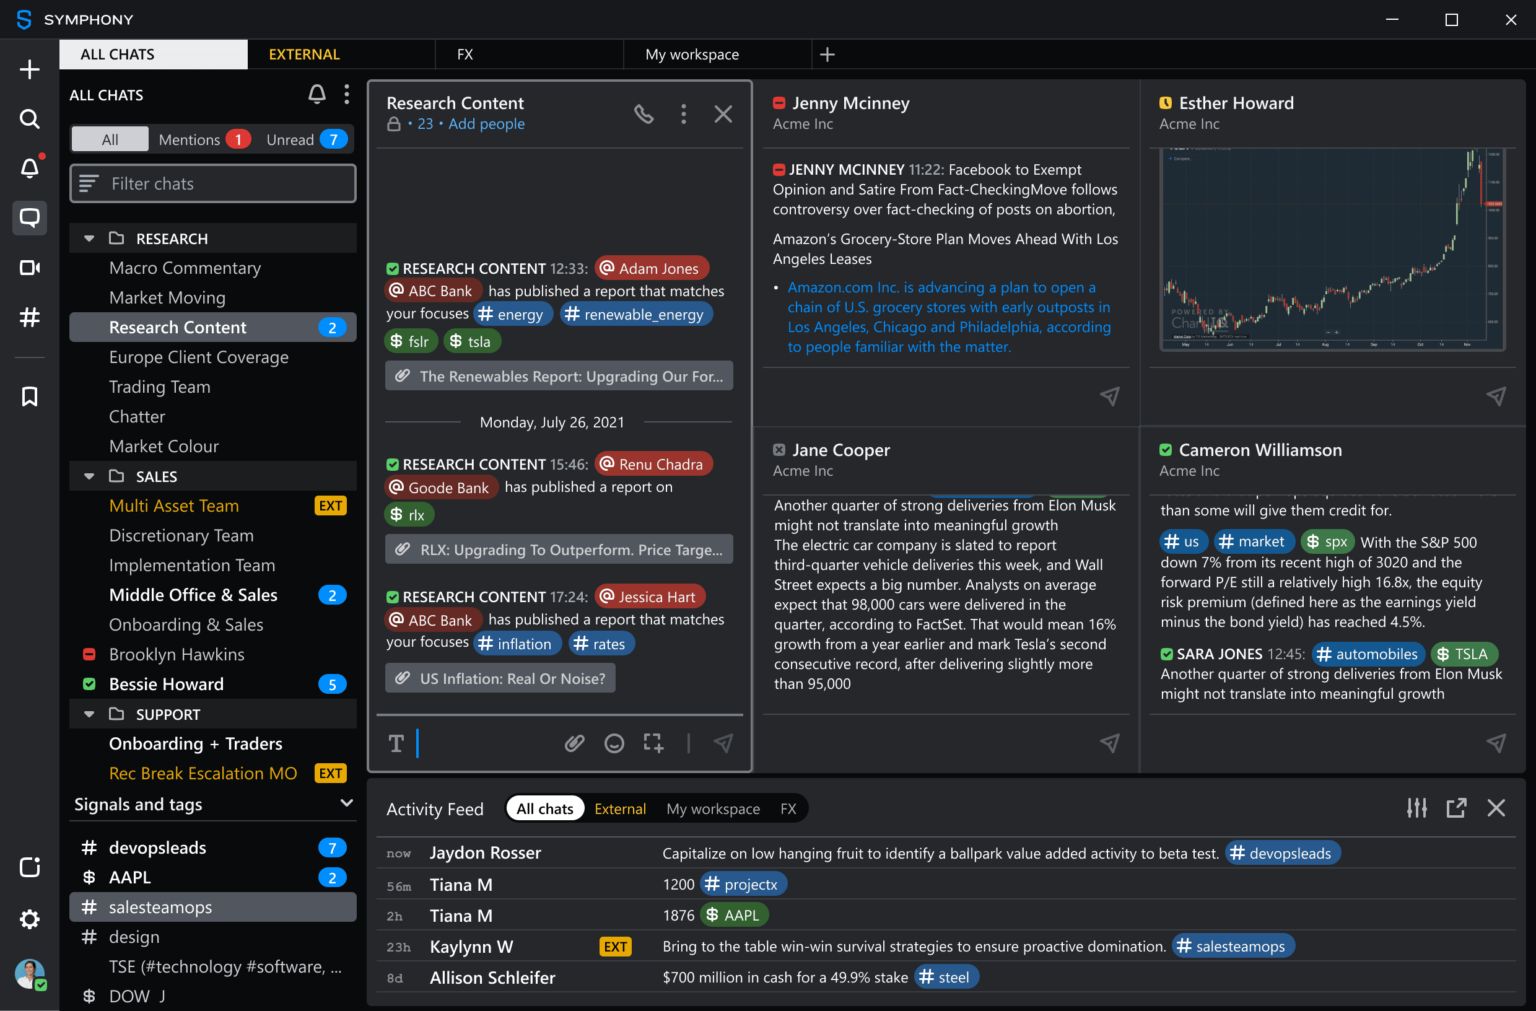Click the bell icon next to ALL CHATS
This screenshot has height=1011, width=1536.
(x=317, y=94)
